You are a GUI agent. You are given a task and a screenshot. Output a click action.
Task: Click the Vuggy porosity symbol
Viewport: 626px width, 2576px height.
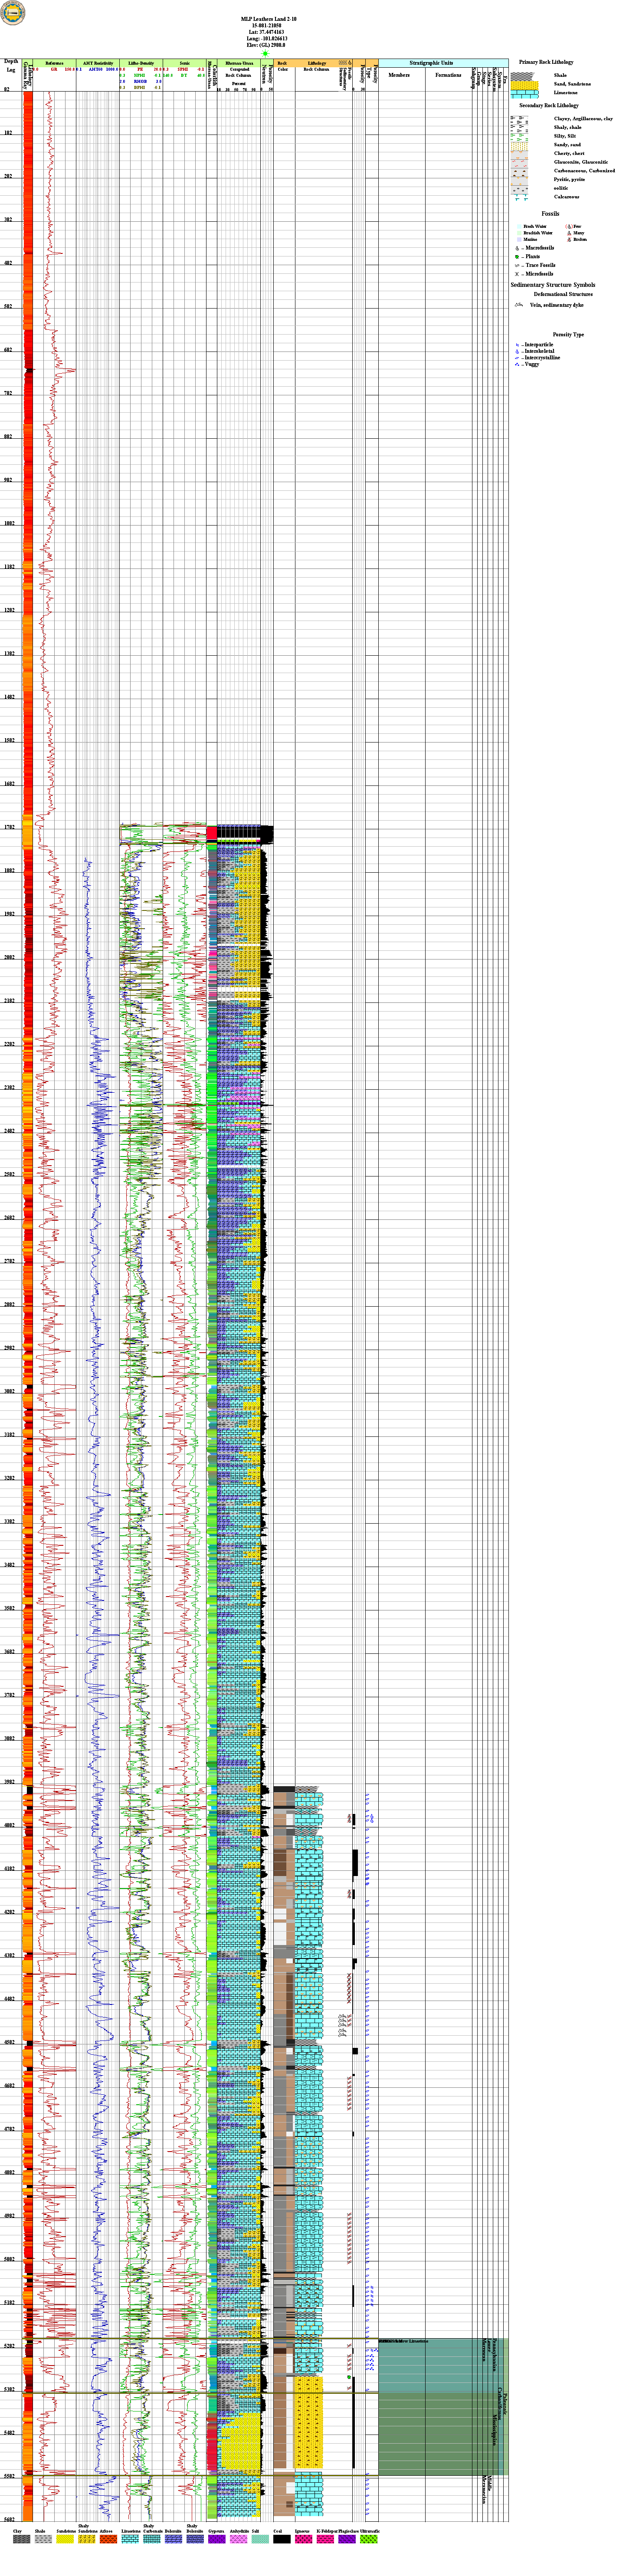click(x=518, y=364)
